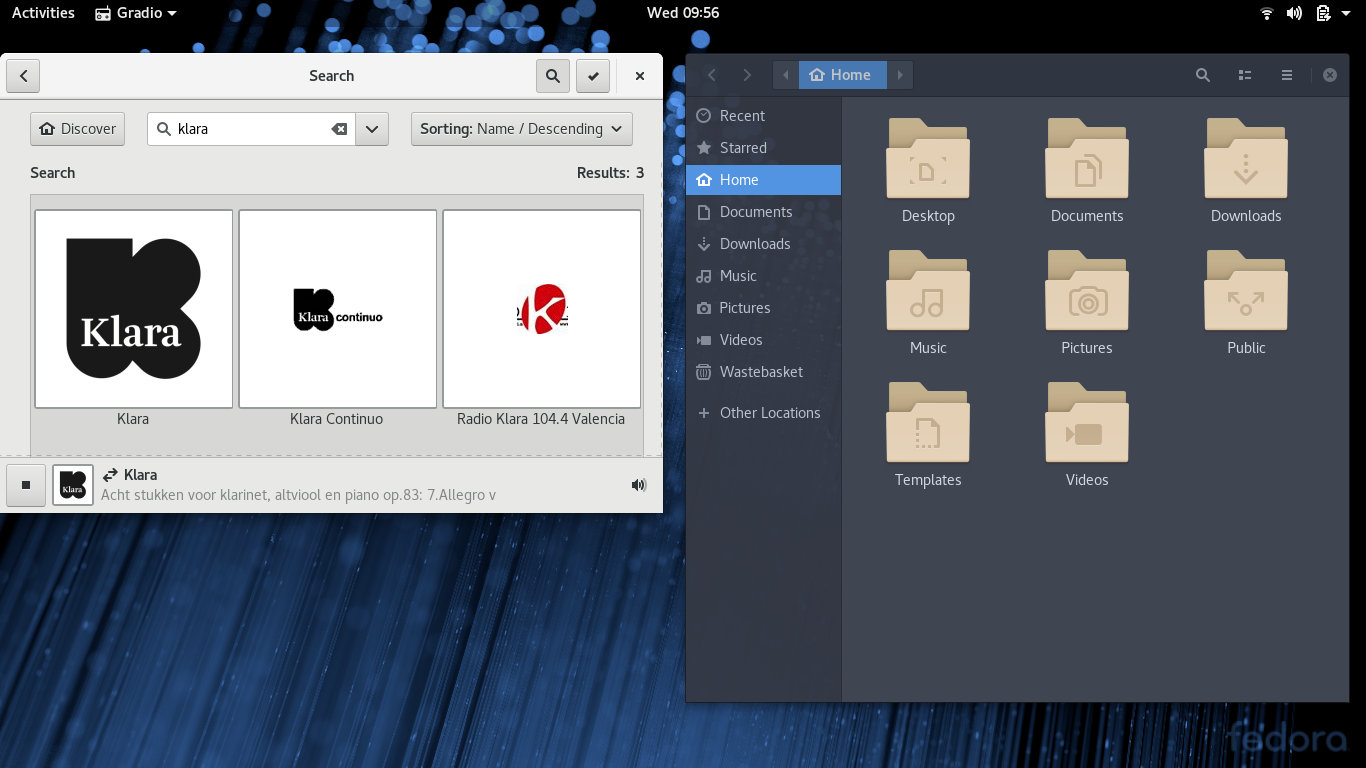Open Wastebasket in Files sidebar
This screenshot has width=1366, height=768.
[764, 372]
